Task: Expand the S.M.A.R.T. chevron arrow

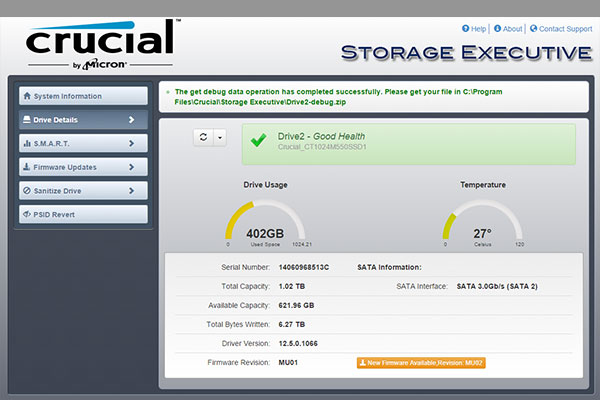Action: coord(132,143)
